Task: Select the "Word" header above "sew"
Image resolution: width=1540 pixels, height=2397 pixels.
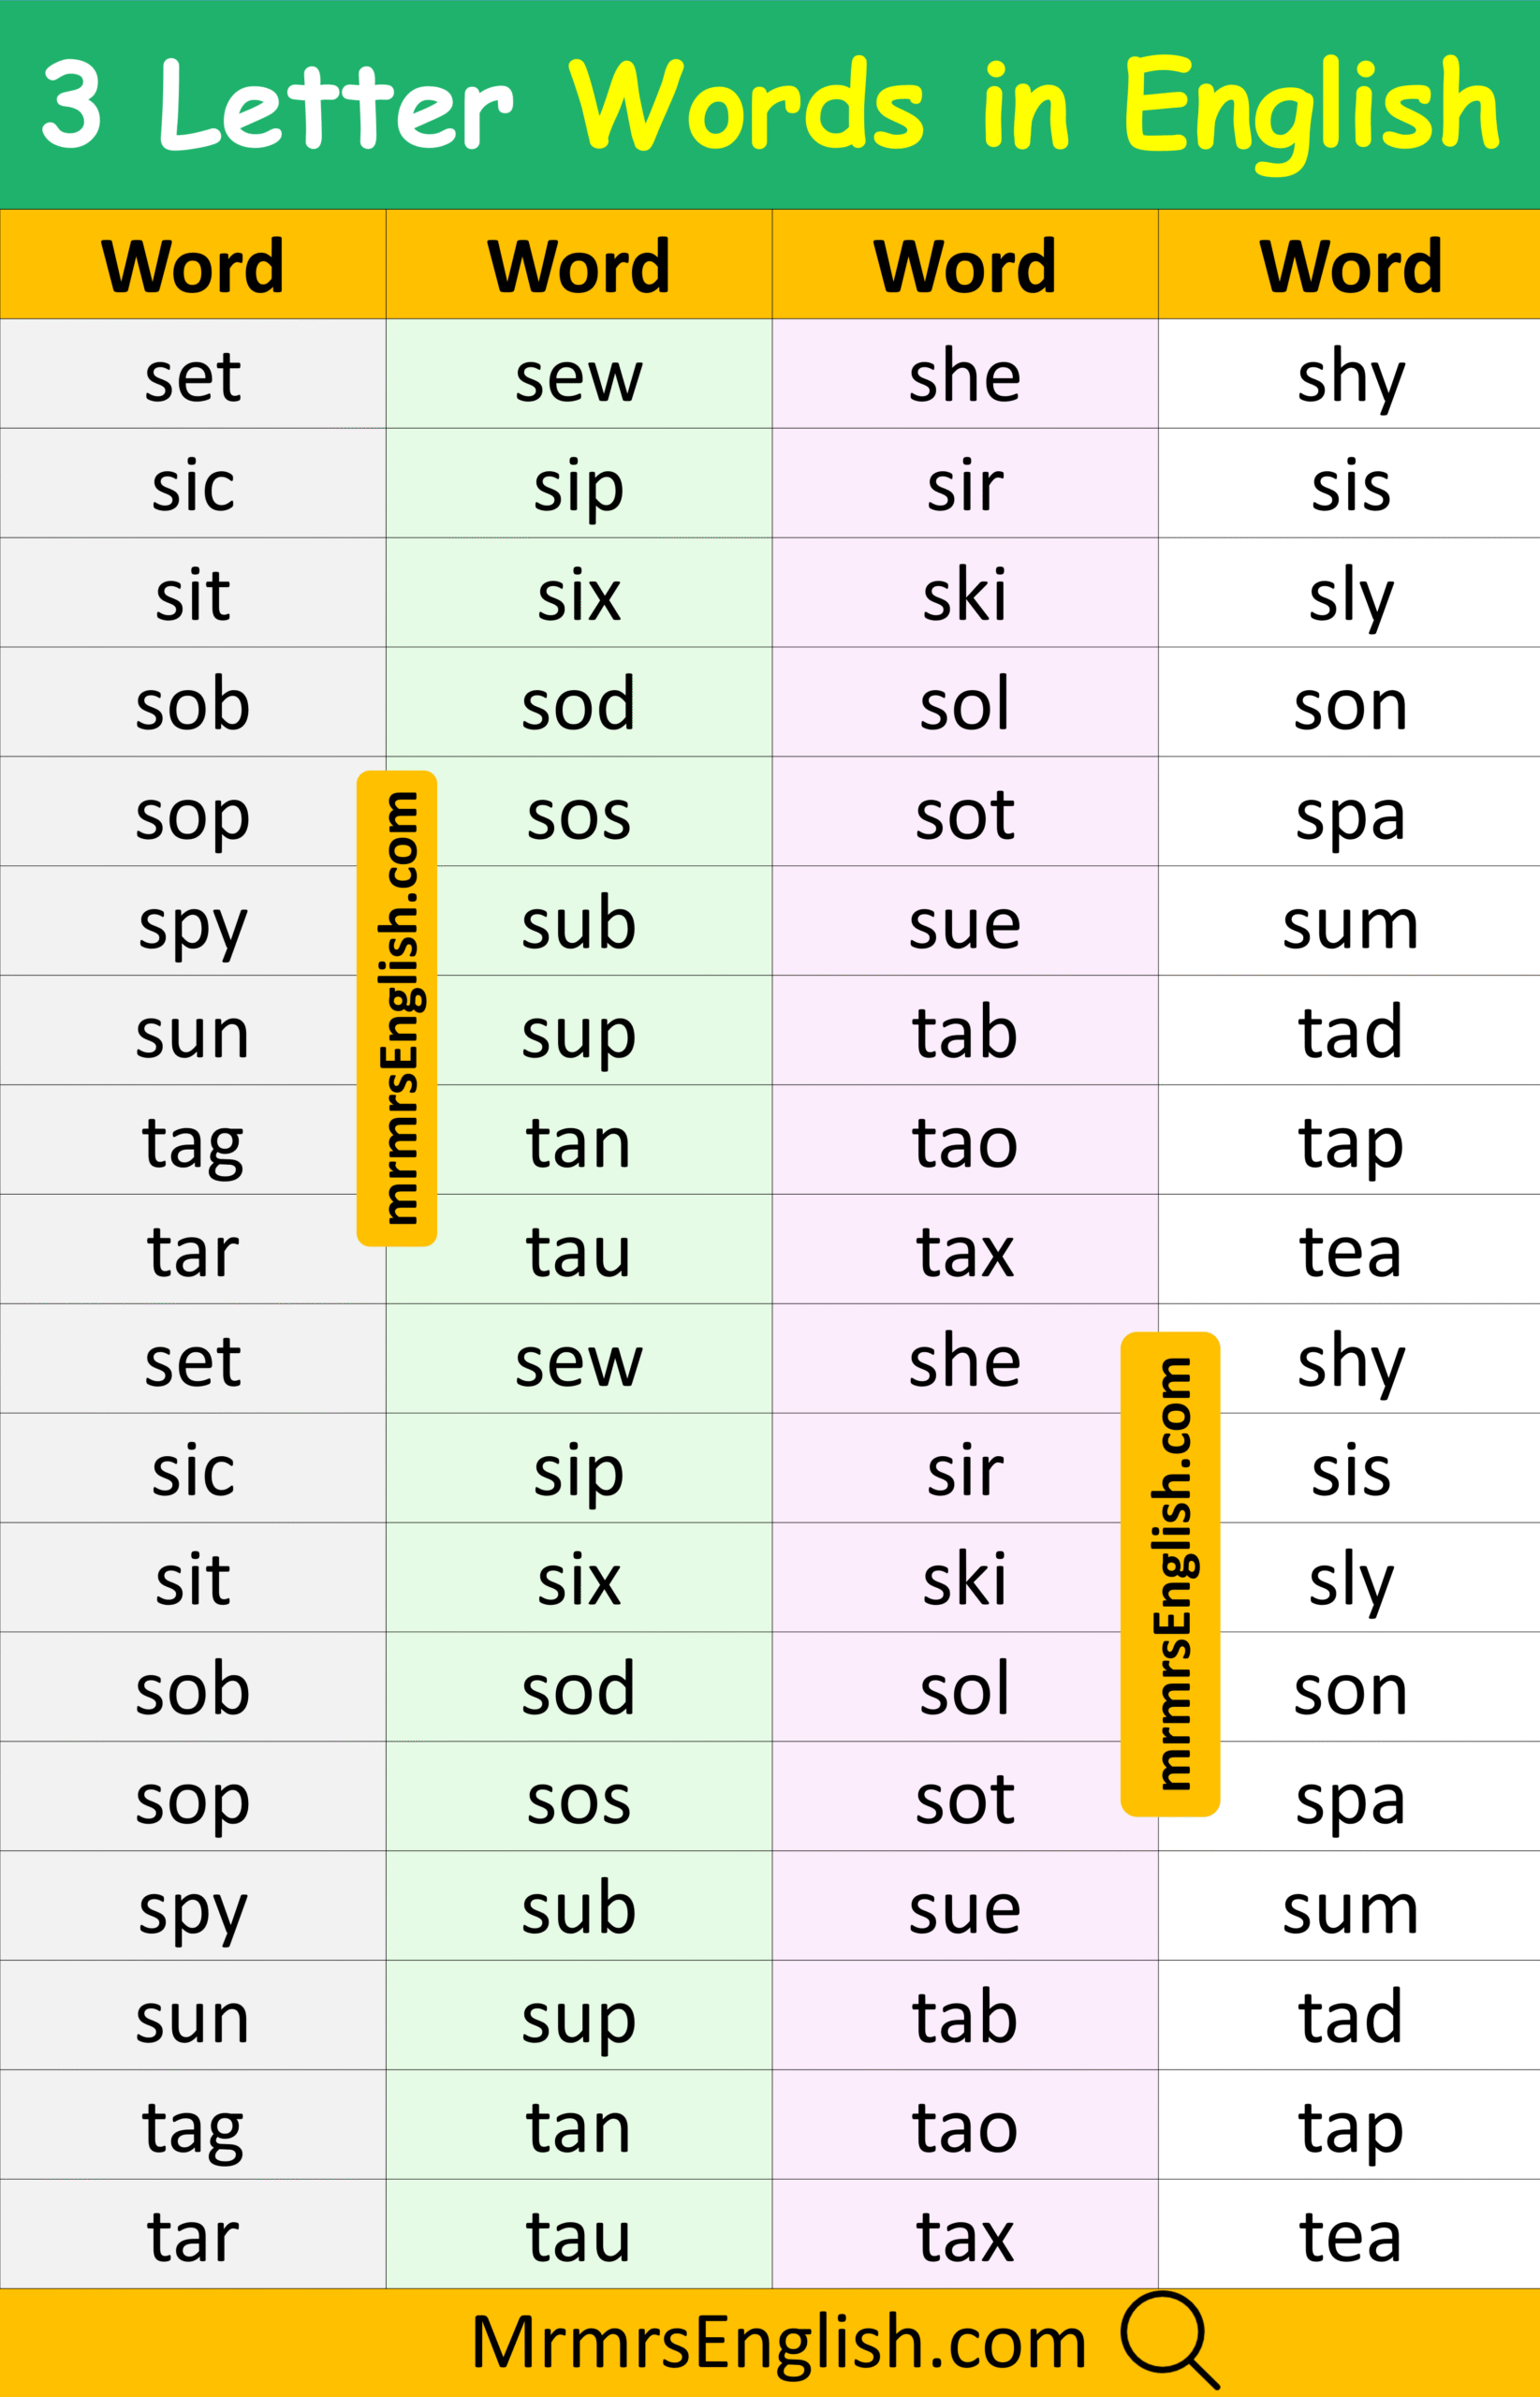Action: coord(579,266)
